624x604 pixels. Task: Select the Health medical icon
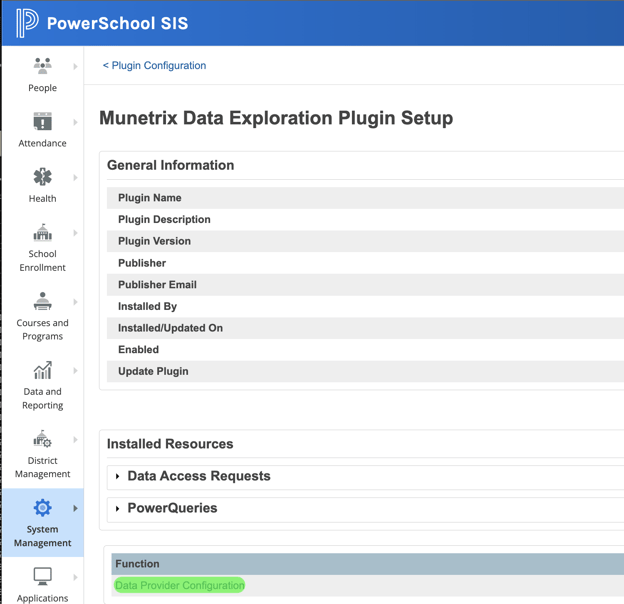tap(43, 176)
